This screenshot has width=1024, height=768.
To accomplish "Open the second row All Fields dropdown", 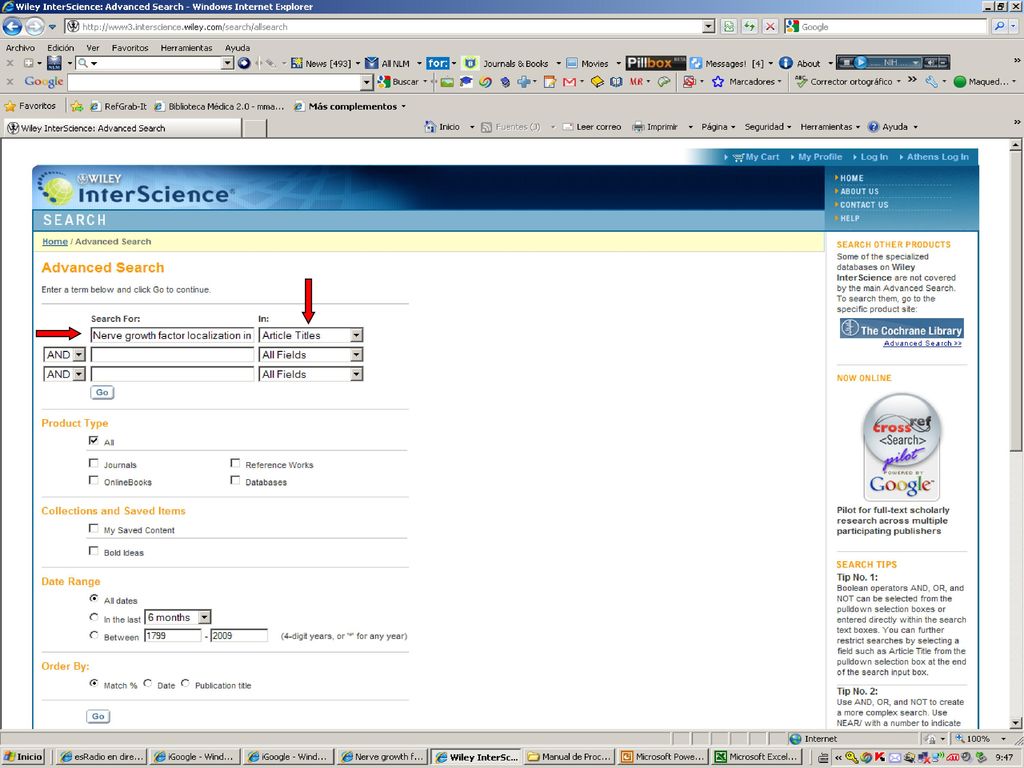I will (x=311, y=355).
